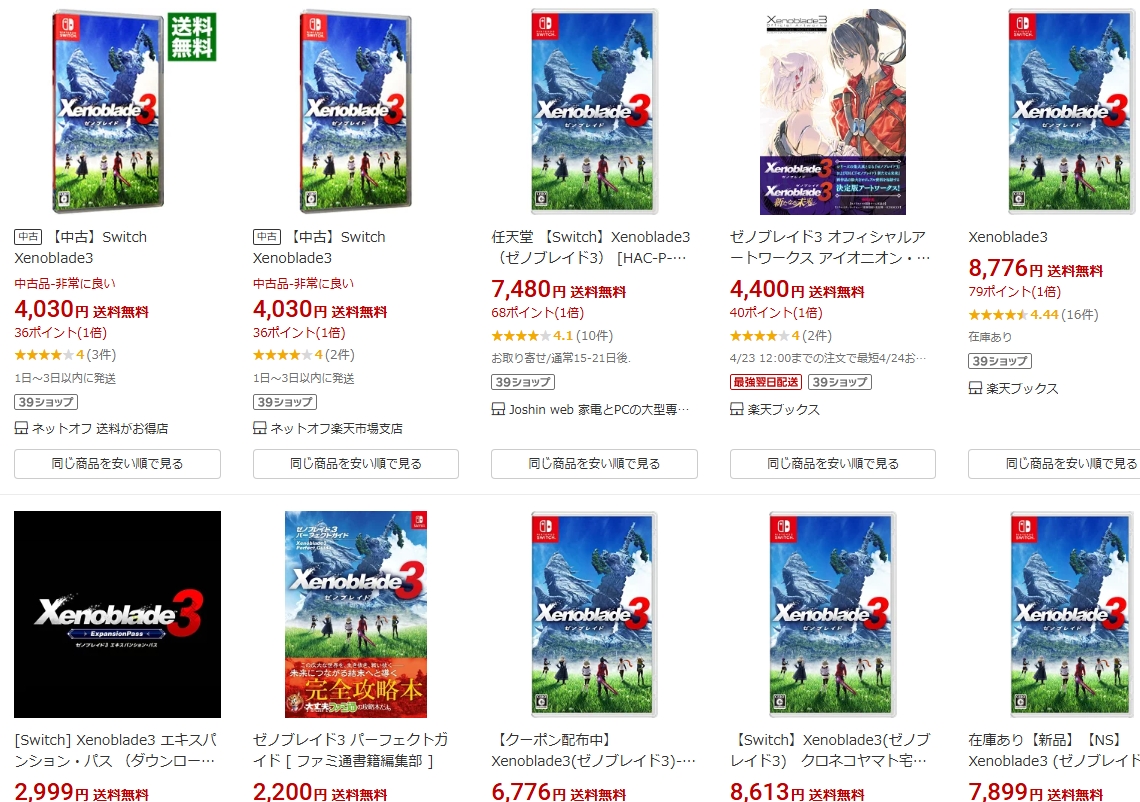
Task: Click 同じ商品を安い順で見る under the 7,480円 item
Action: (x=594, y=464)
